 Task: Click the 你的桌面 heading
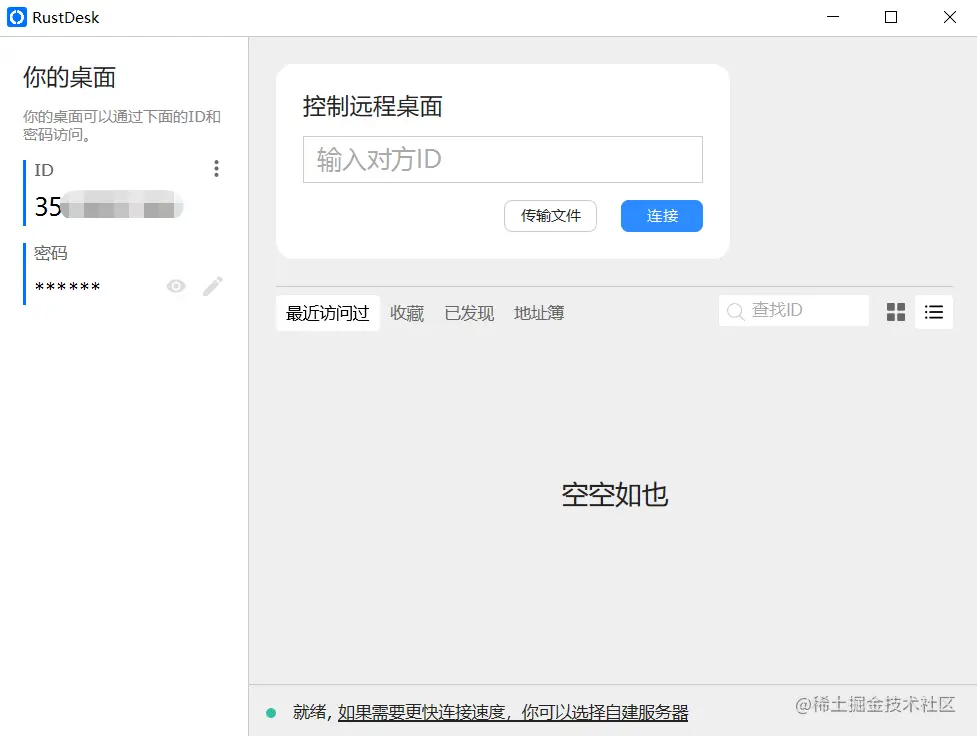[69, 77]
